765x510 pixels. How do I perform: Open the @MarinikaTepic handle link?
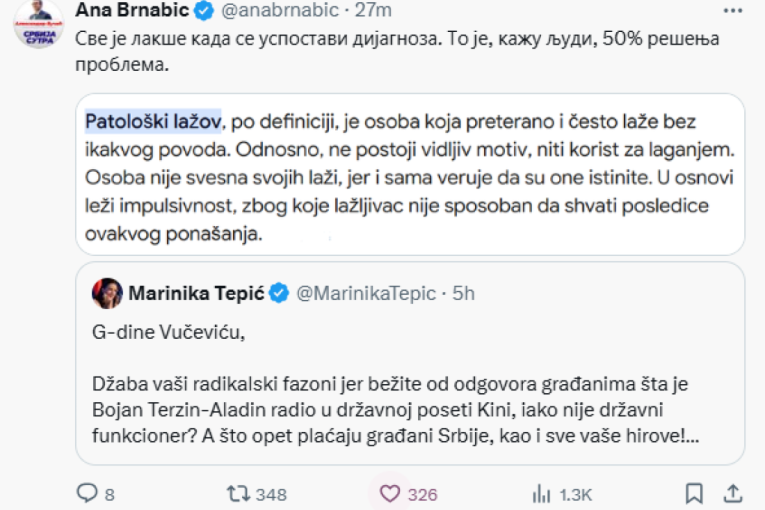[x=368, y=293]
